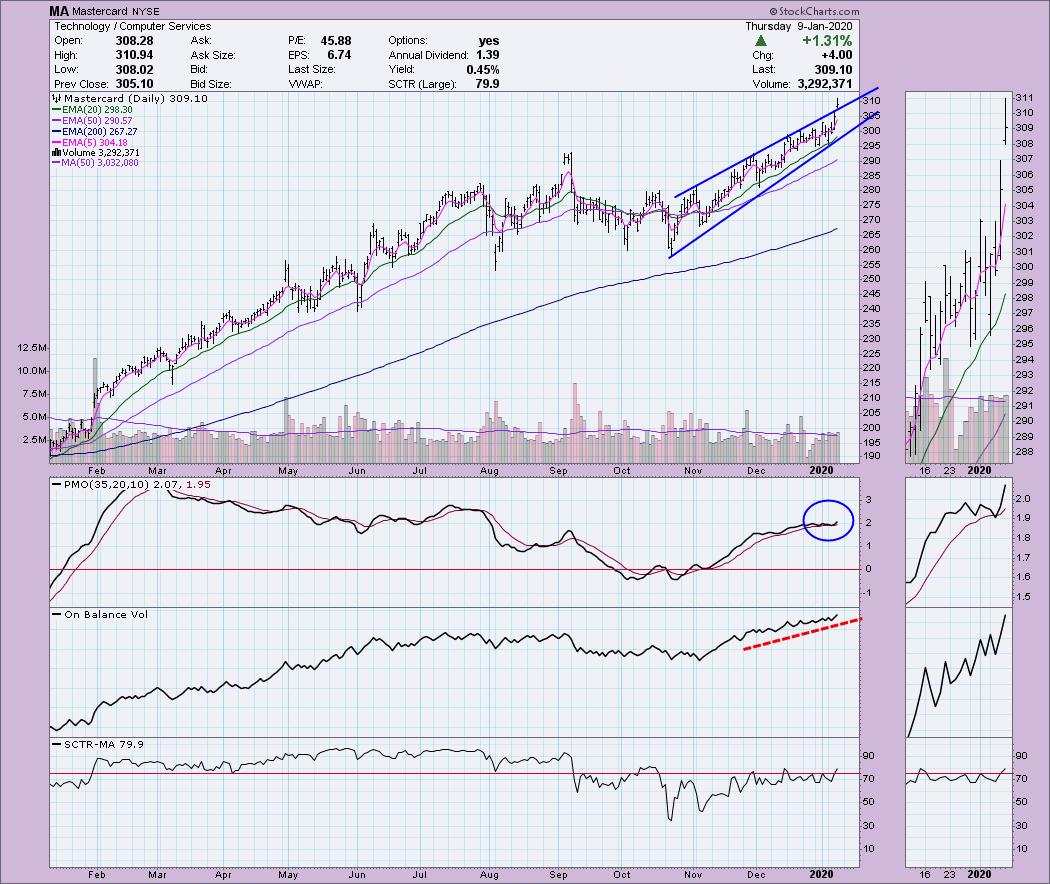1050x884 pixels.
Task: Click the Open value 308.28
Action: click(x=134, y=41)
